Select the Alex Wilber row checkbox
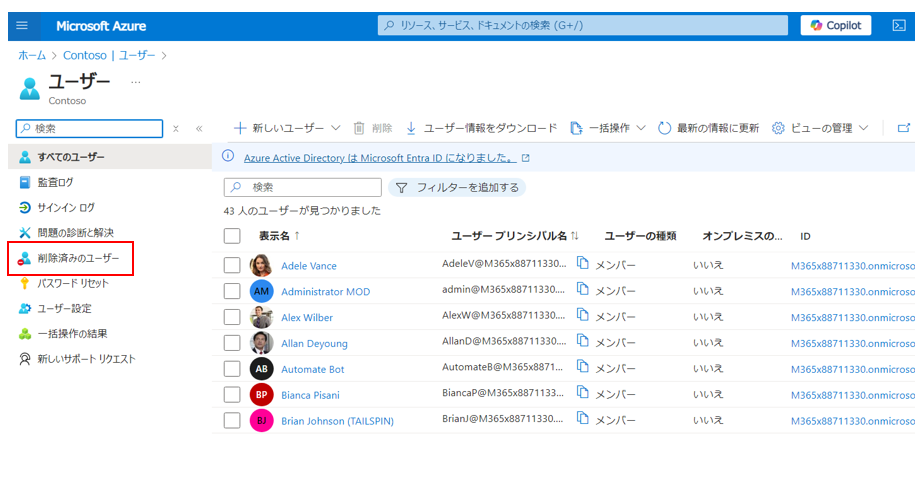Screen dimensions: 915x477 pos(232,317)
